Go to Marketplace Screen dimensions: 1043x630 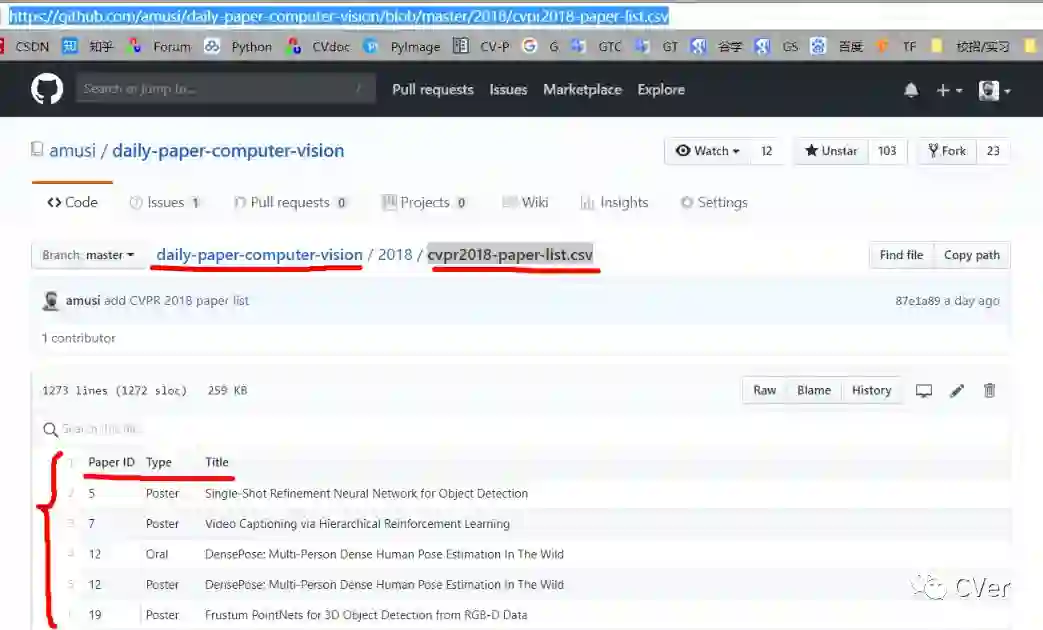pos(582,89)
